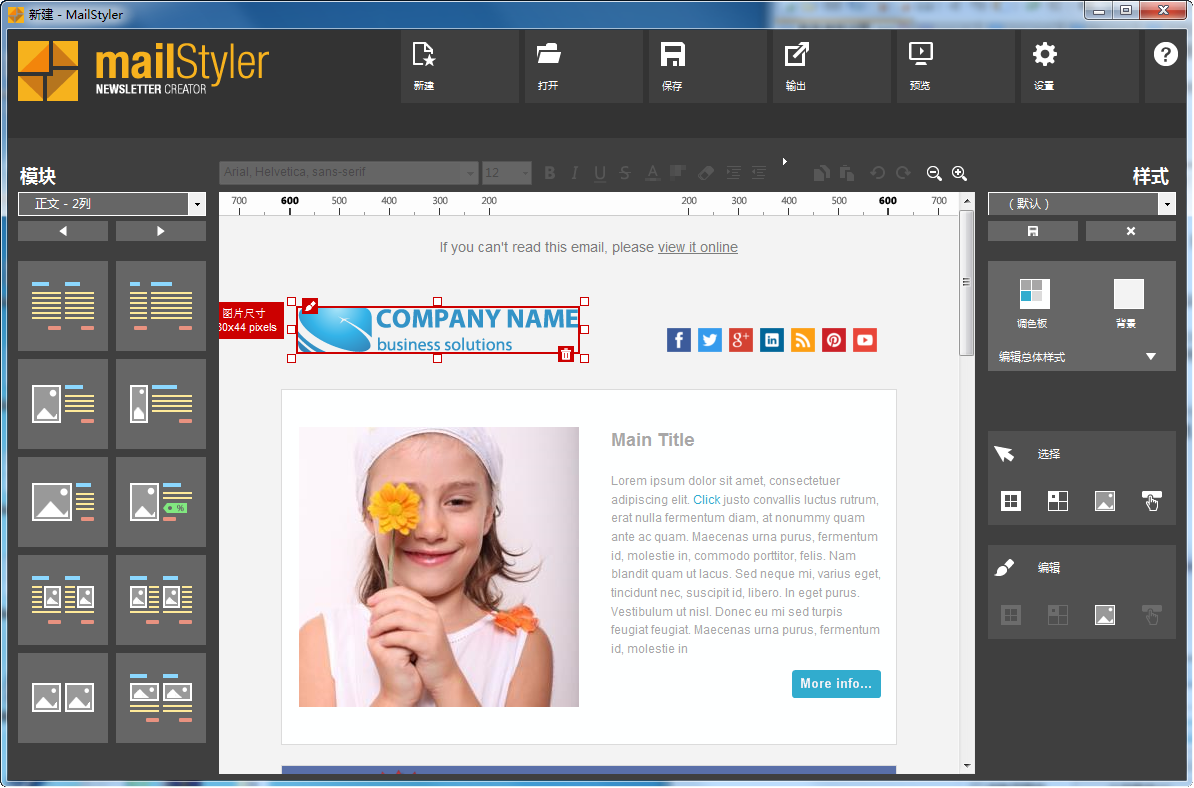Viewport: 1194px width, 788px height.
Task: Delete the selected company logo image
Action: click(x=566, y=354)
